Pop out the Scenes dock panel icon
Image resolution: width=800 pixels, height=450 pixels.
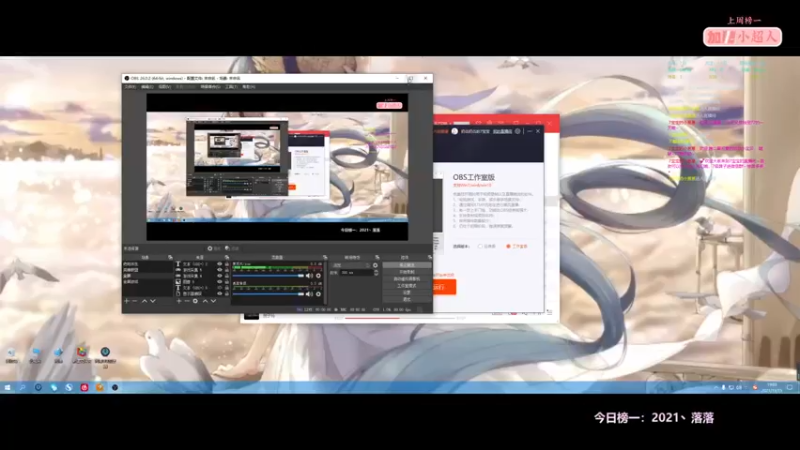point(170,257)
